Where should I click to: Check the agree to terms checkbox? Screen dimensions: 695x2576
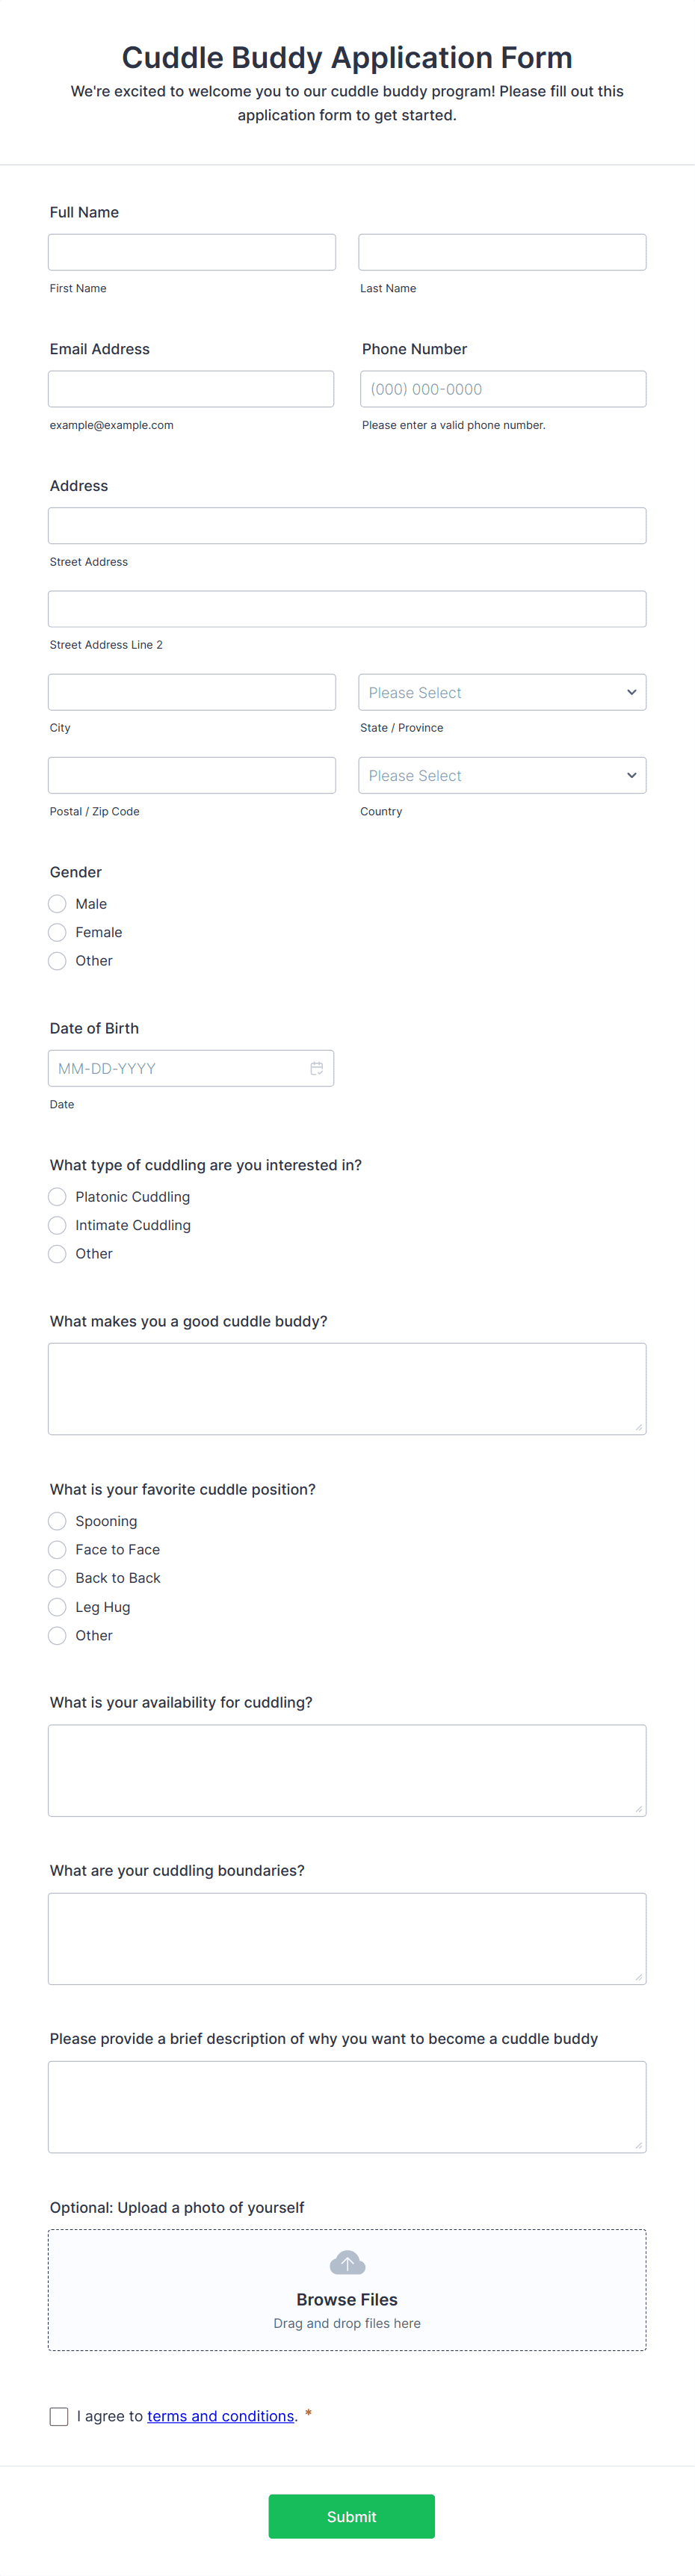(x=59, y=2416)
